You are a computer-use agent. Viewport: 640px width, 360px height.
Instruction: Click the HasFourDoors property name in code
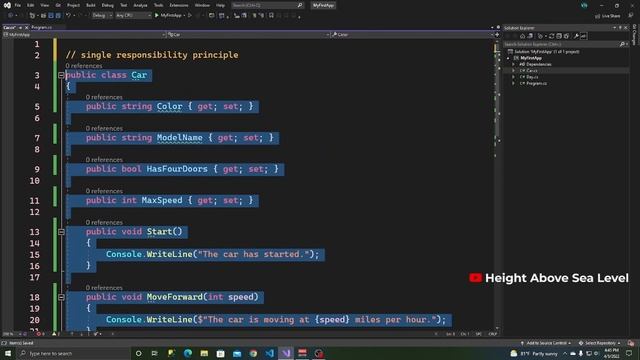tap(177, 169)
